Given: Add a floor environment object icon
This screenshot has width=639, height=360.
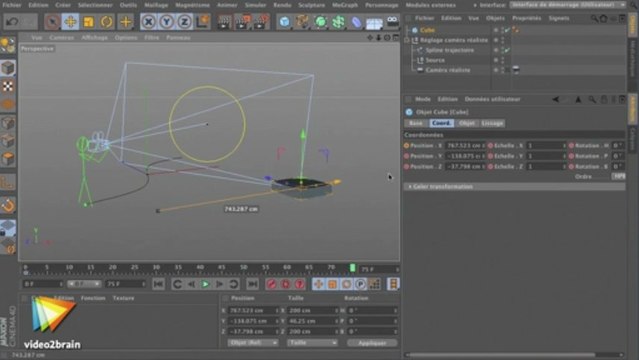Looking at the screenshot, I should (x=374, y=22).
